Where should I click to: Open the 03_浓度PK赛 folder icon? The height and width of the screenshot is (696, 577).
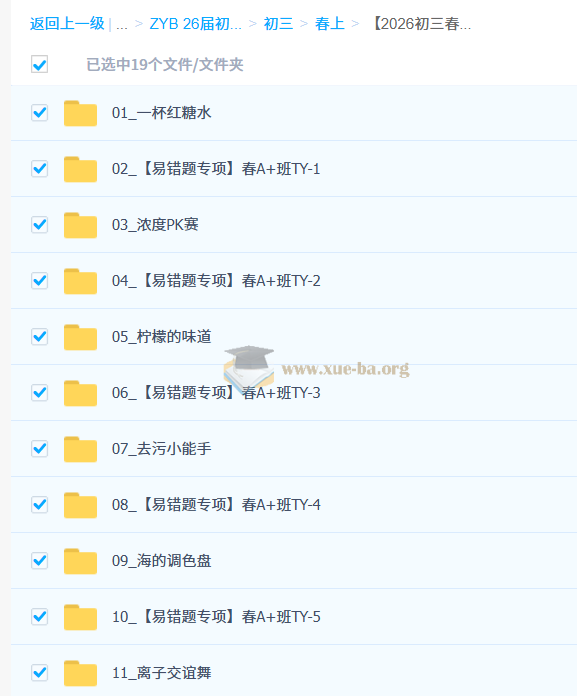click(80, 225)
